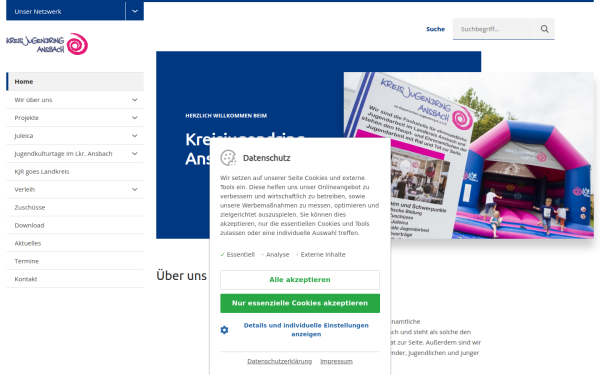
Task: Click the Herzlich Willkommen beim text
Action: tap(226, 116)
